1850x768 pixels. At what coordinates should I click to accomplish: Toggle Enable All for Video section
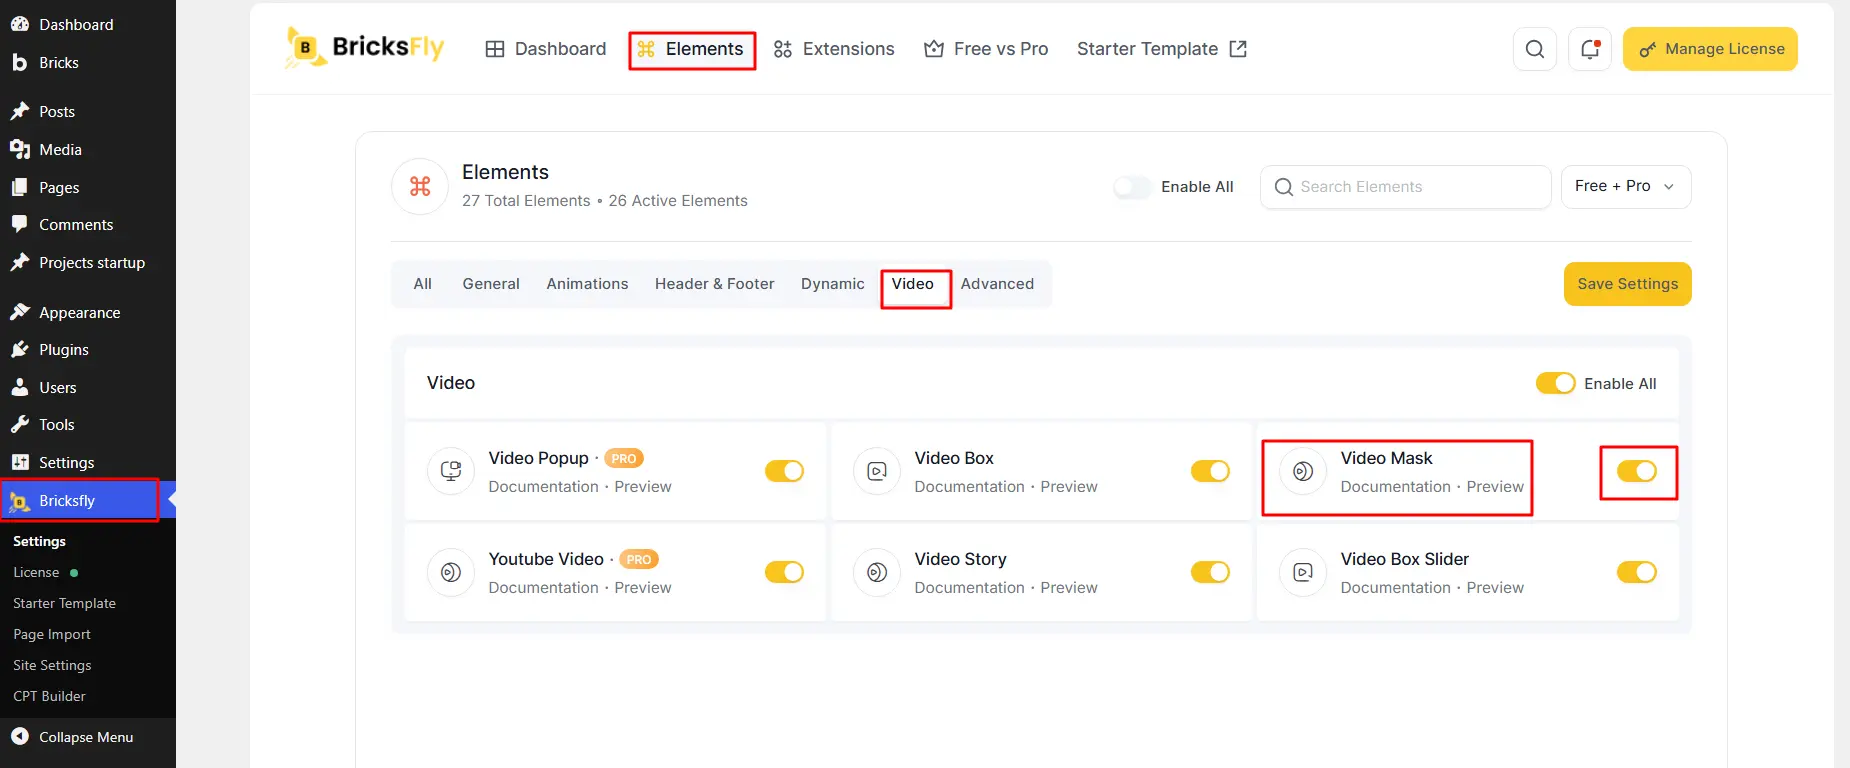[x=1556, y=383]
